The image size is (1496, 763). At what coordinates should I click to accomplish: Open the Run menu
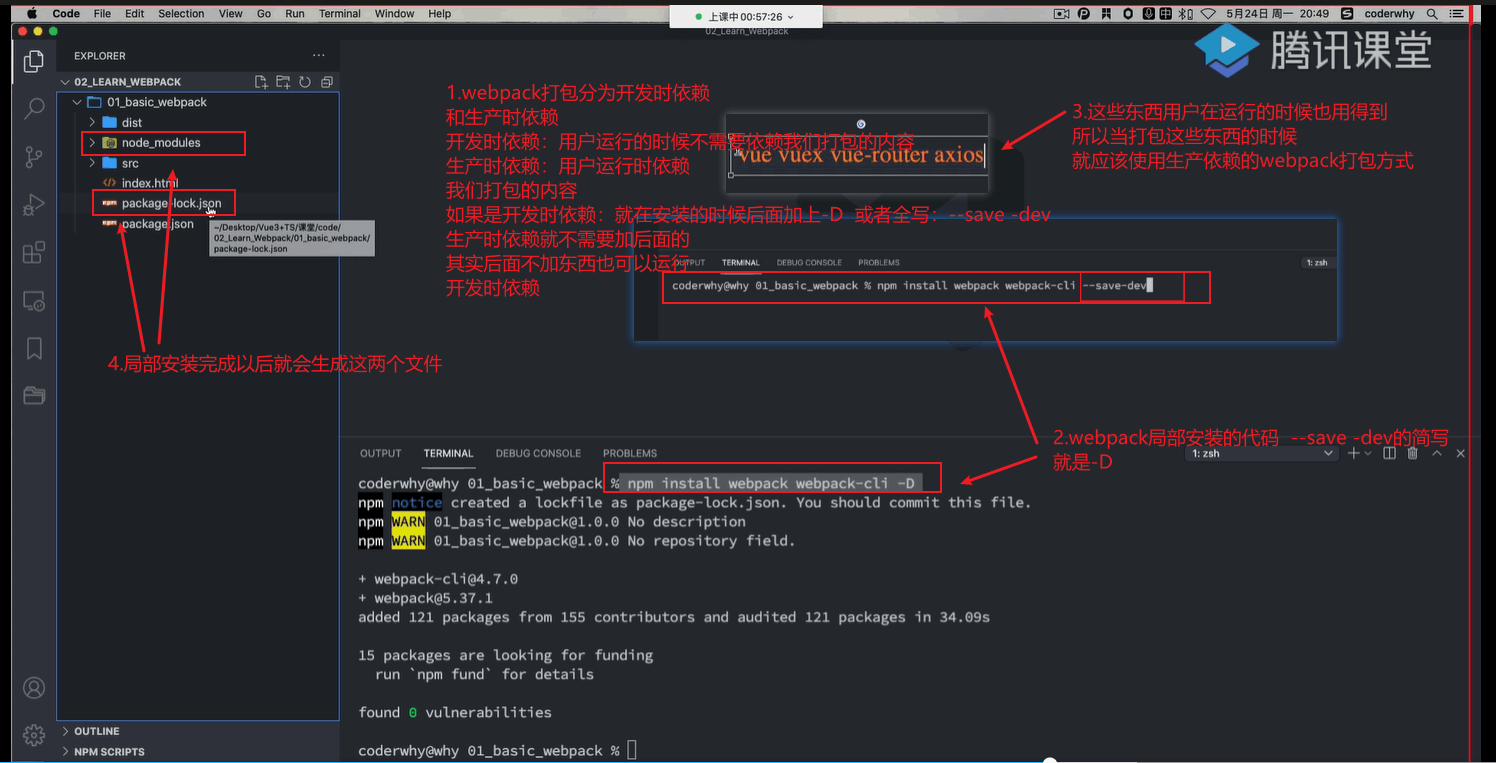point(295,14)
